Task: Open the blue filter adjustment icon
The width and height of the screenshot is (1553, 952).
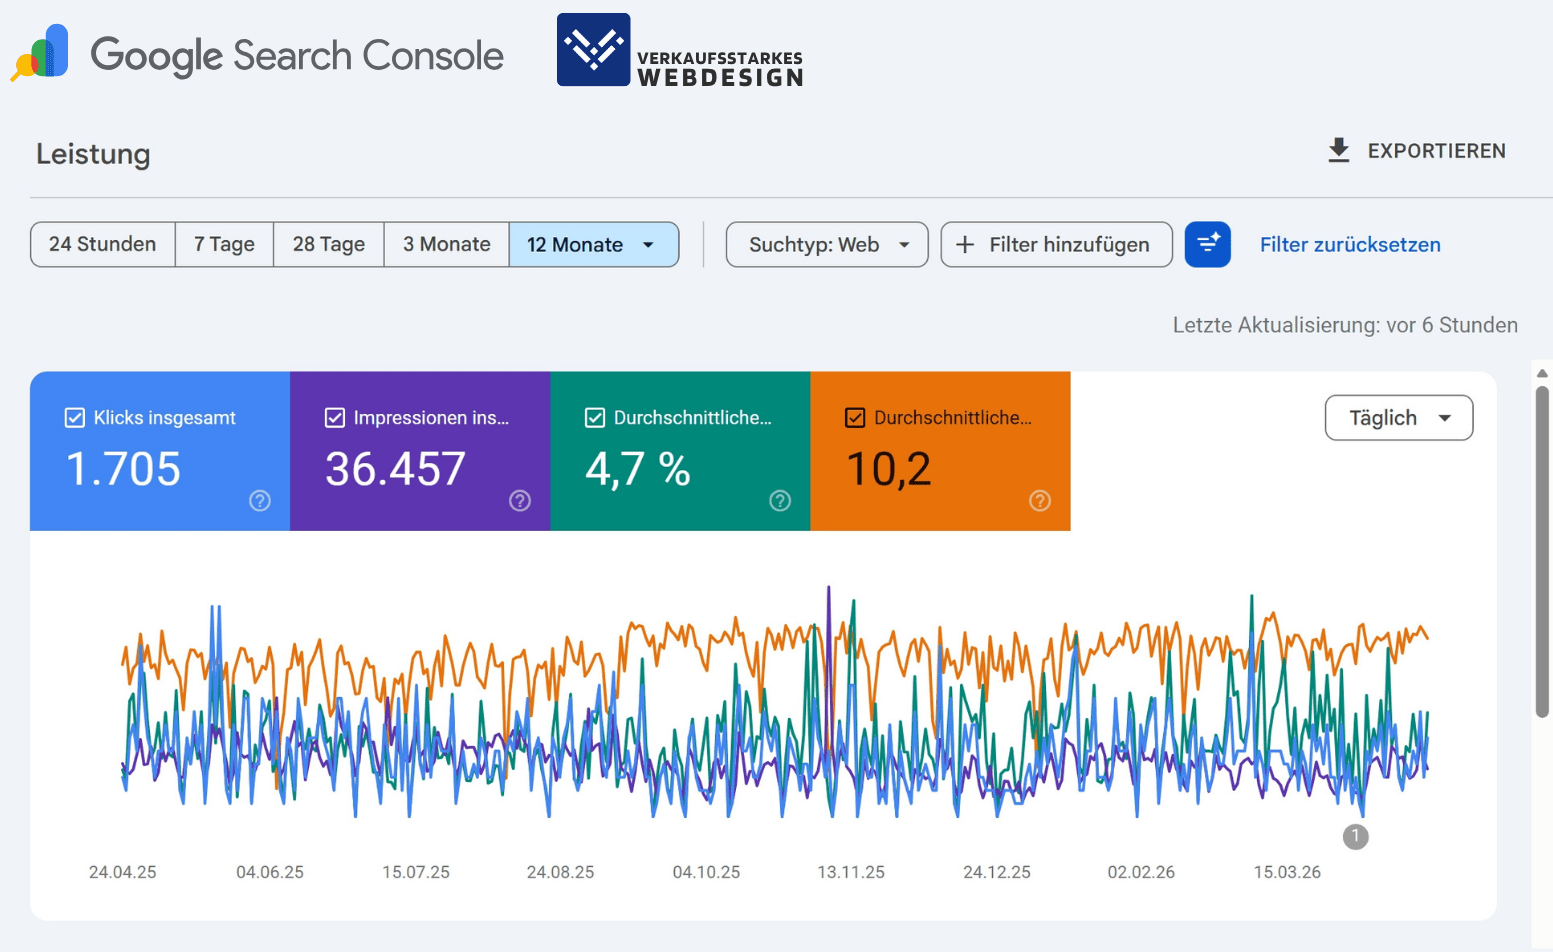Action: [x=1208, y=244]
